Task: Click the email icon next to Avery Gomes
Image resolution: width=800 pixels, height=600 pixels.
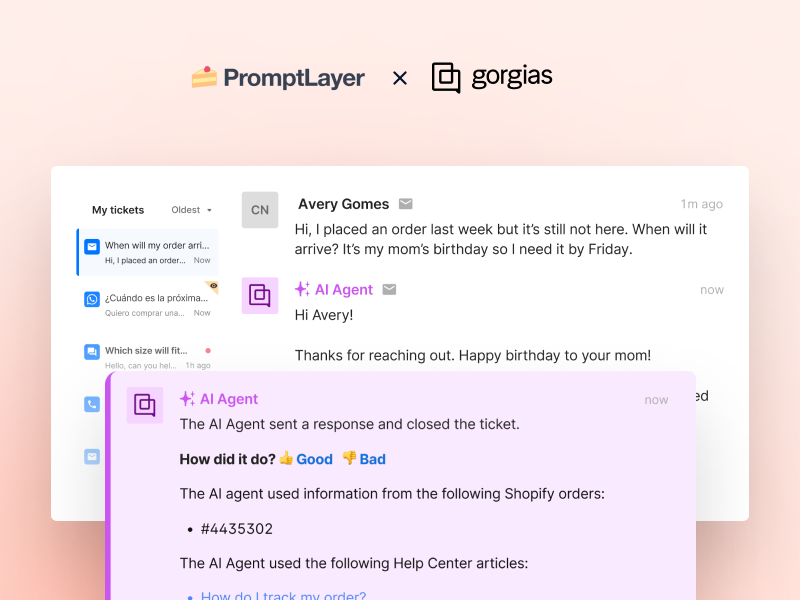Action: [x=406, y=204]
